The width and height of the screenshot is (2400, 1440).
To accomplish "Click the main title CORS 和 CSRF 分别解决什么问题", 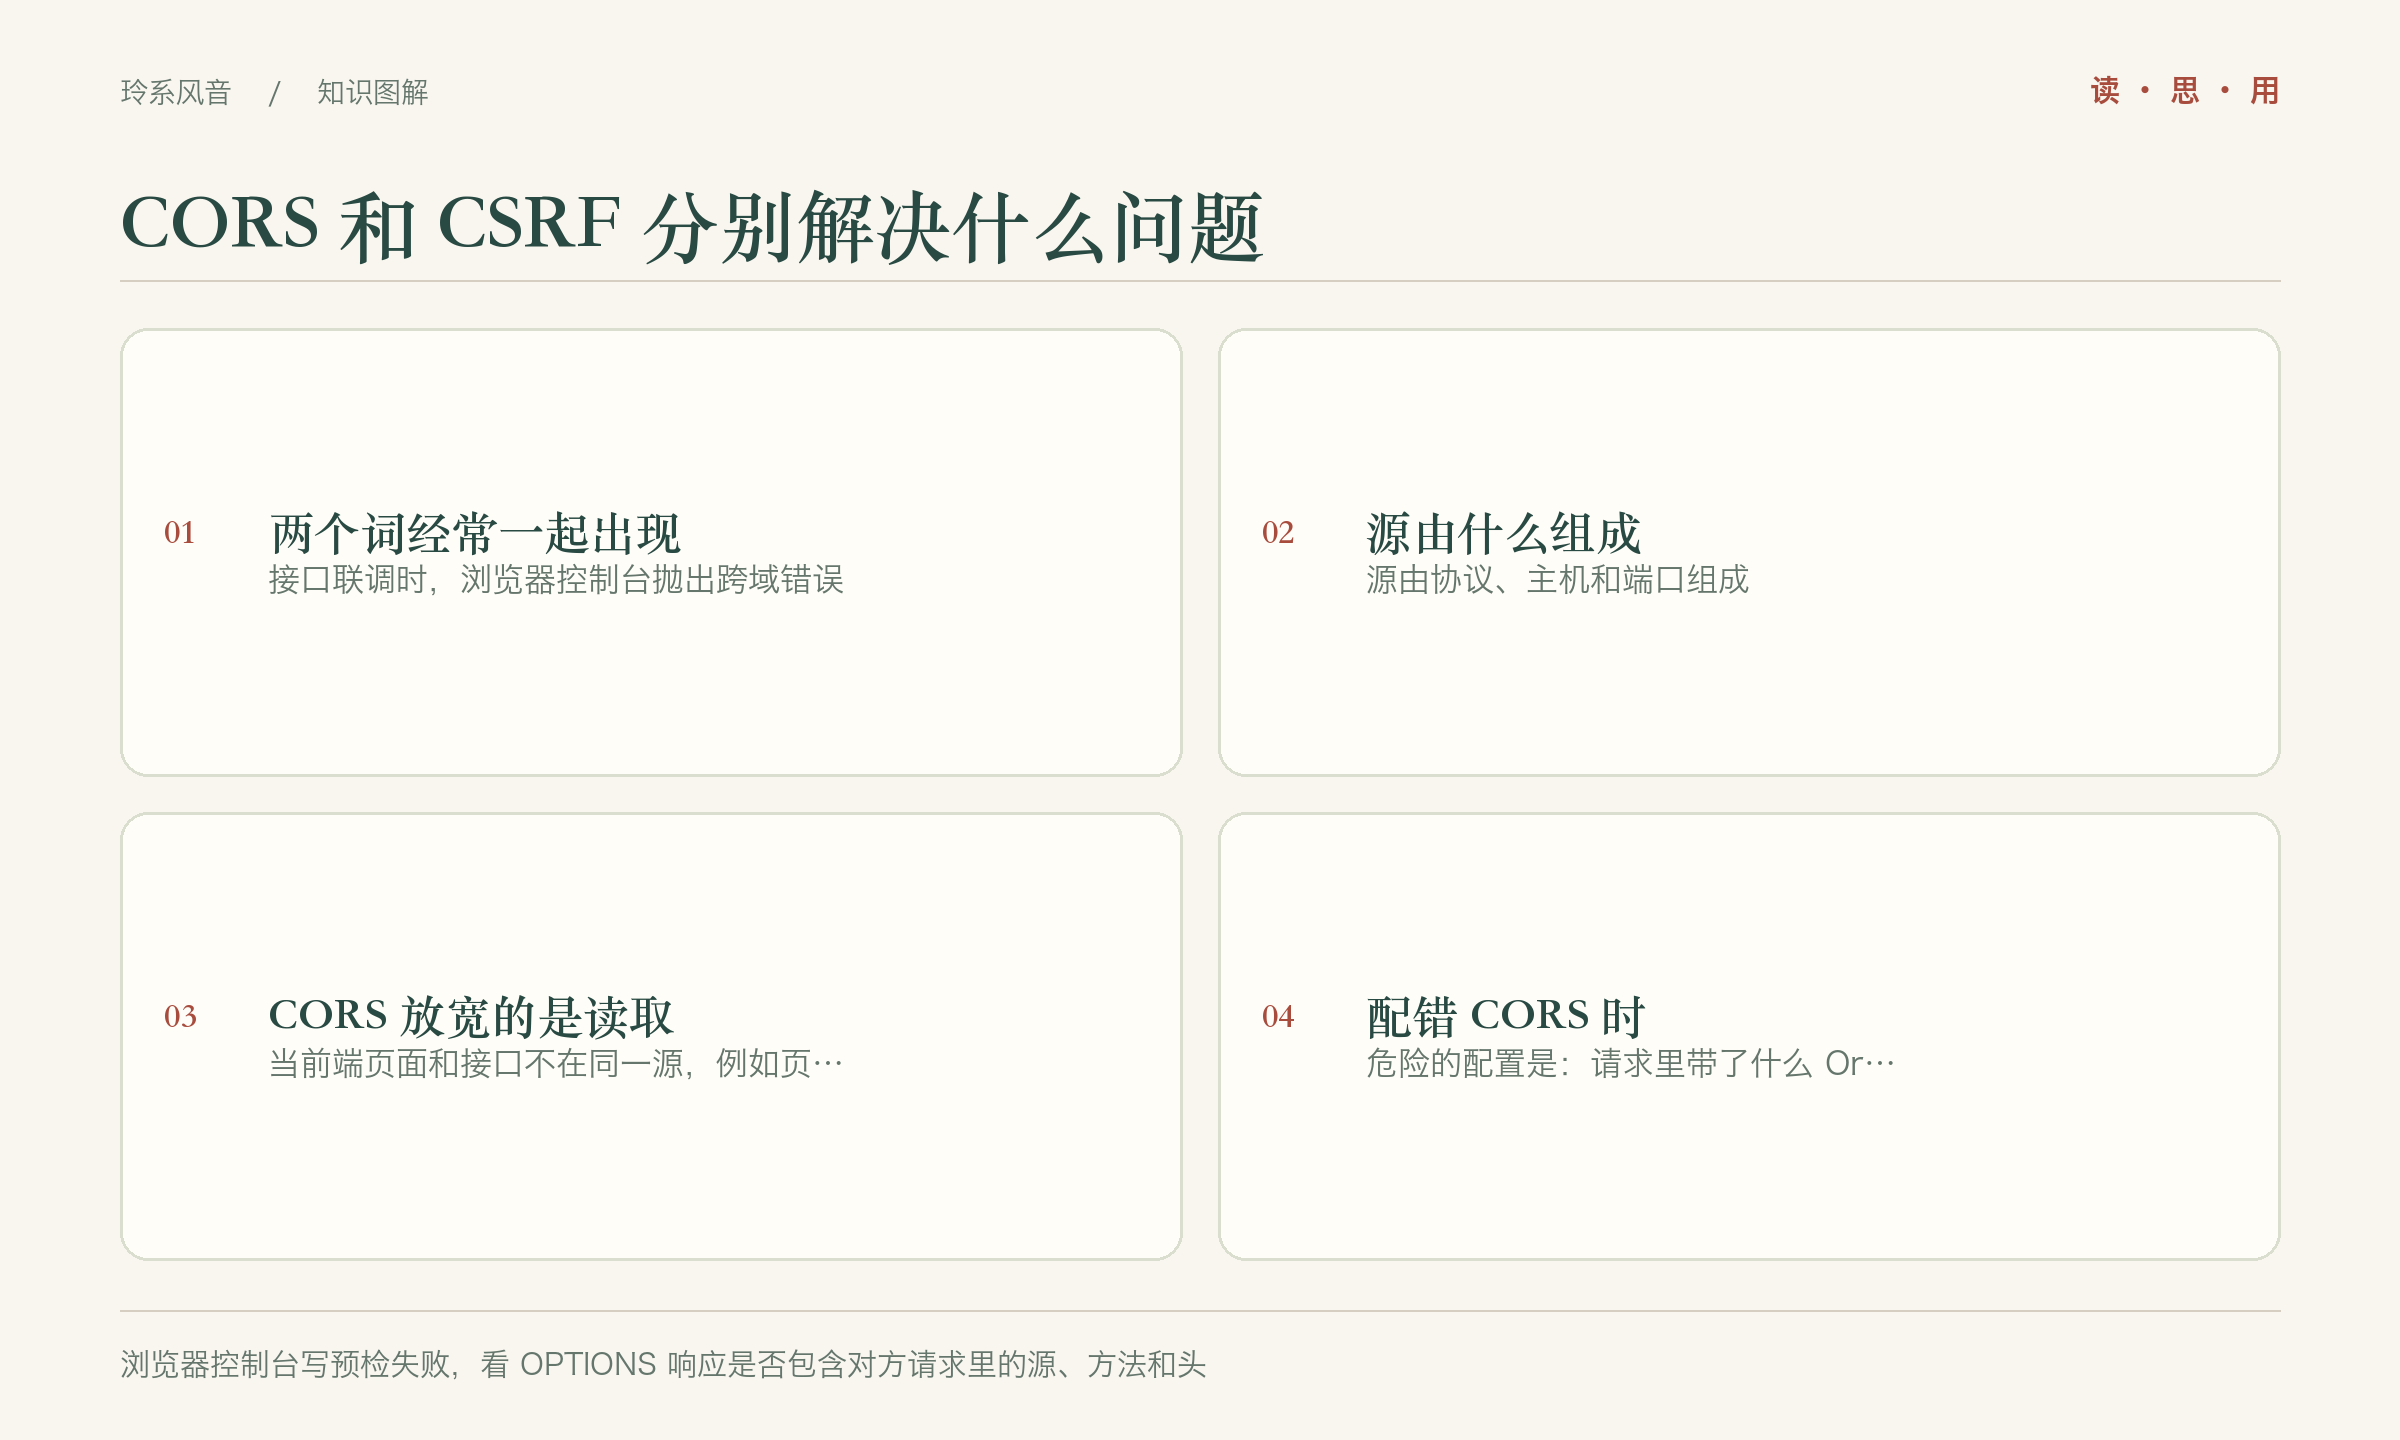I will (692, 226).
